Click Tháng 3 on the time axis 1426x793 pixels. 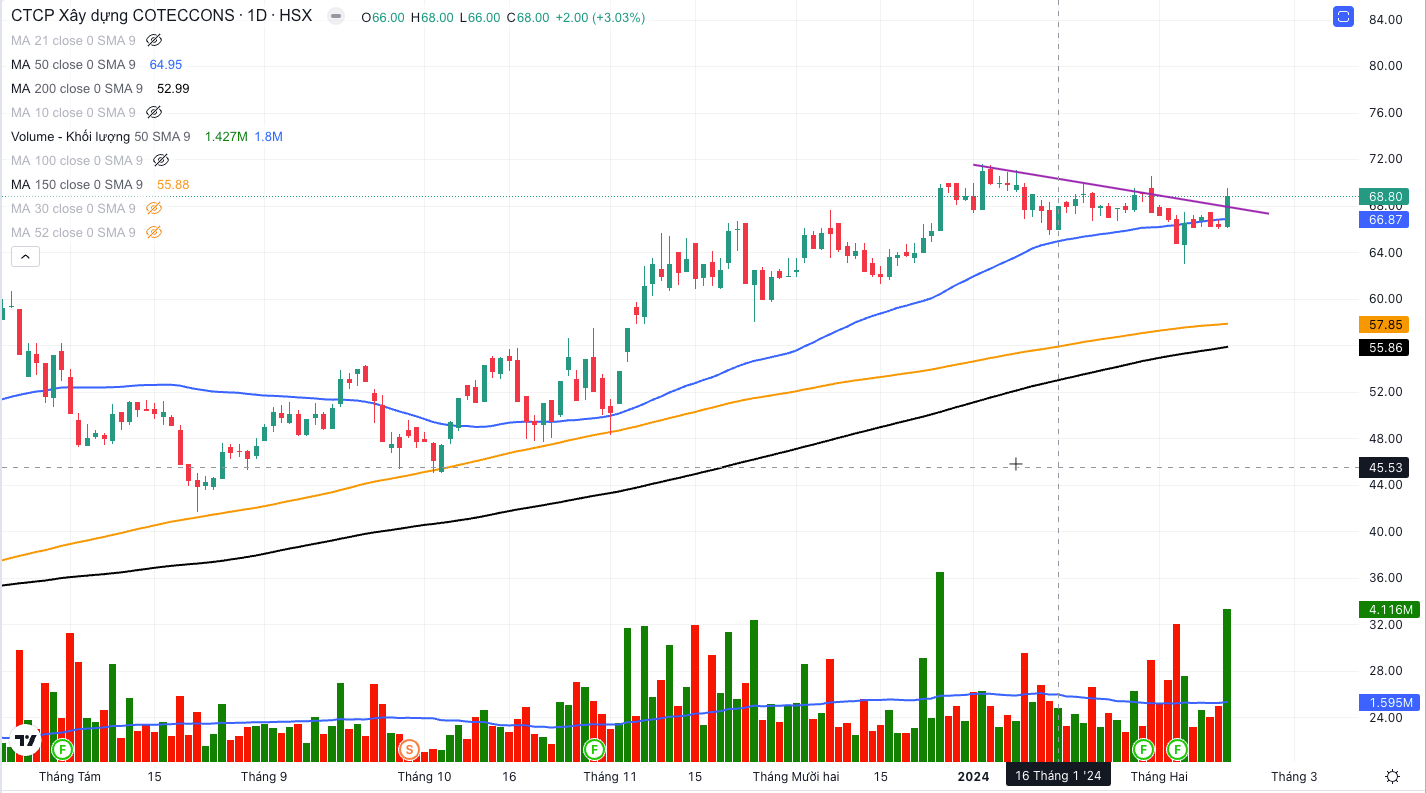(1294, 776)
